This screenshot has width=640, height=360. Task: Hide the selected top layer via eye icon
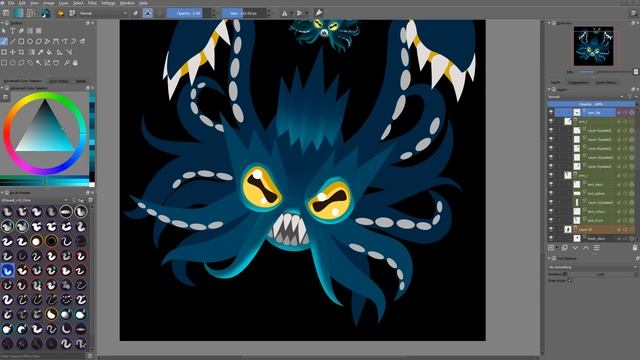(551, 112)
